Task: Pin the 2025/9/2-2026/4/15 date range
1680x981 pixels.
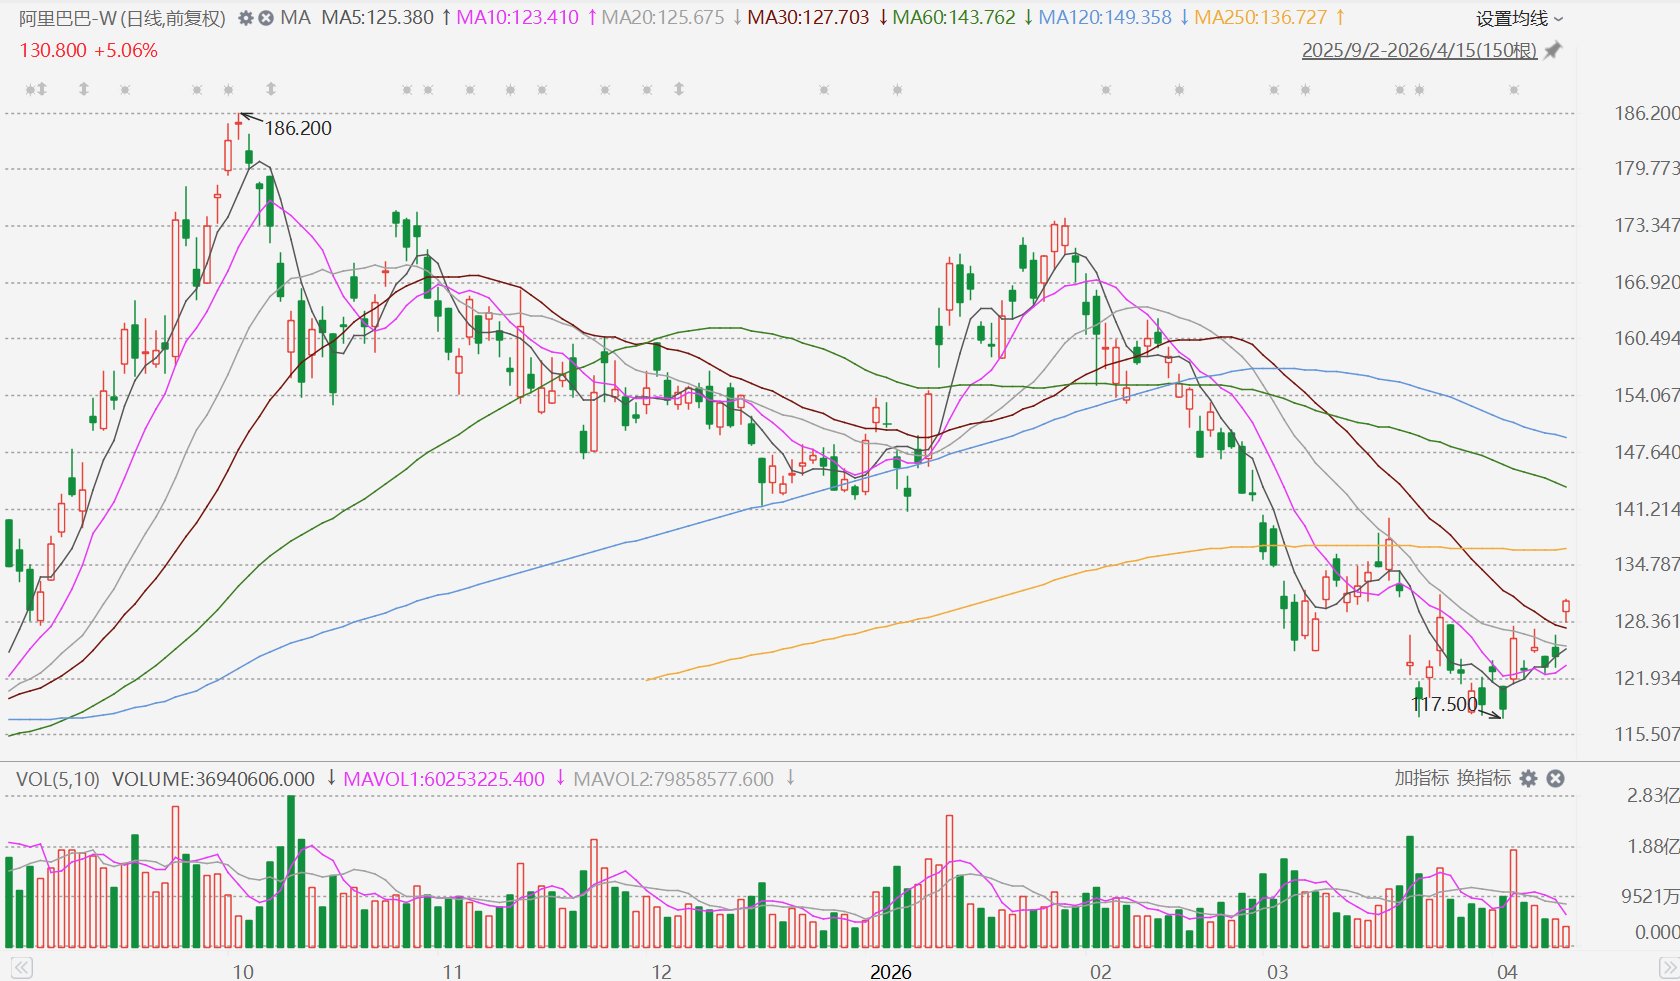Action: tap(1552, 50)
